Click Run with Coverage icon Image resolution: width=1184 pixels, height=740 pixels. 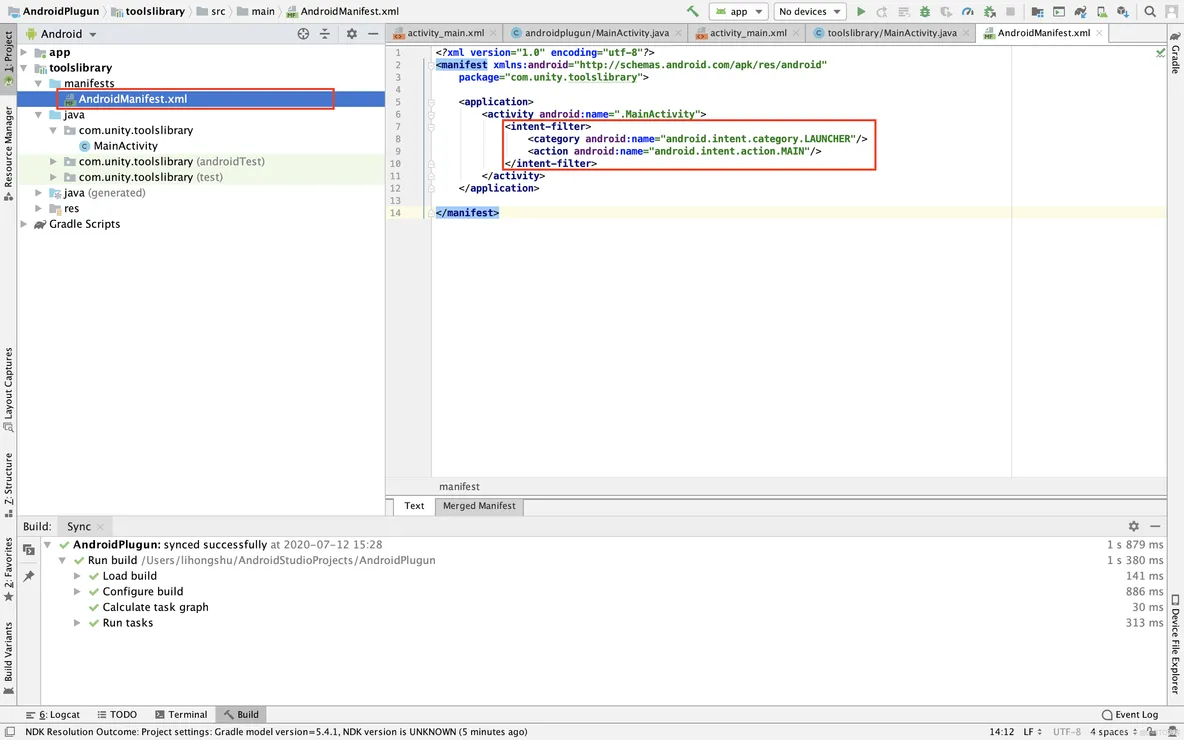[946, 11]
